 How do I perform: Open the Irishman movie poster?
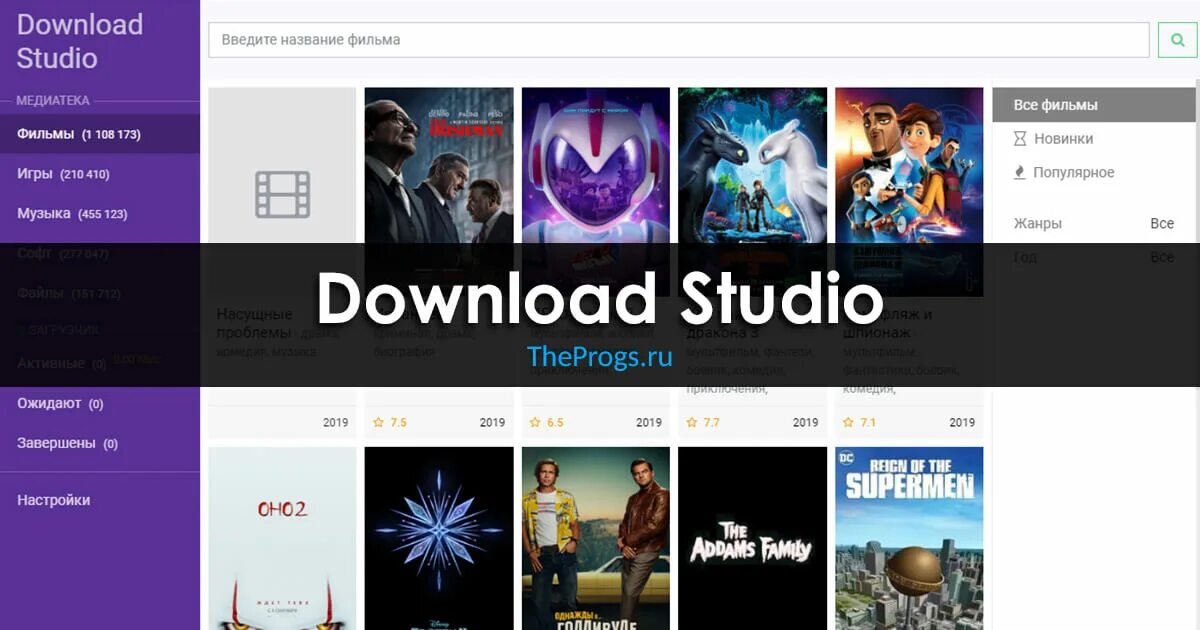439,192
